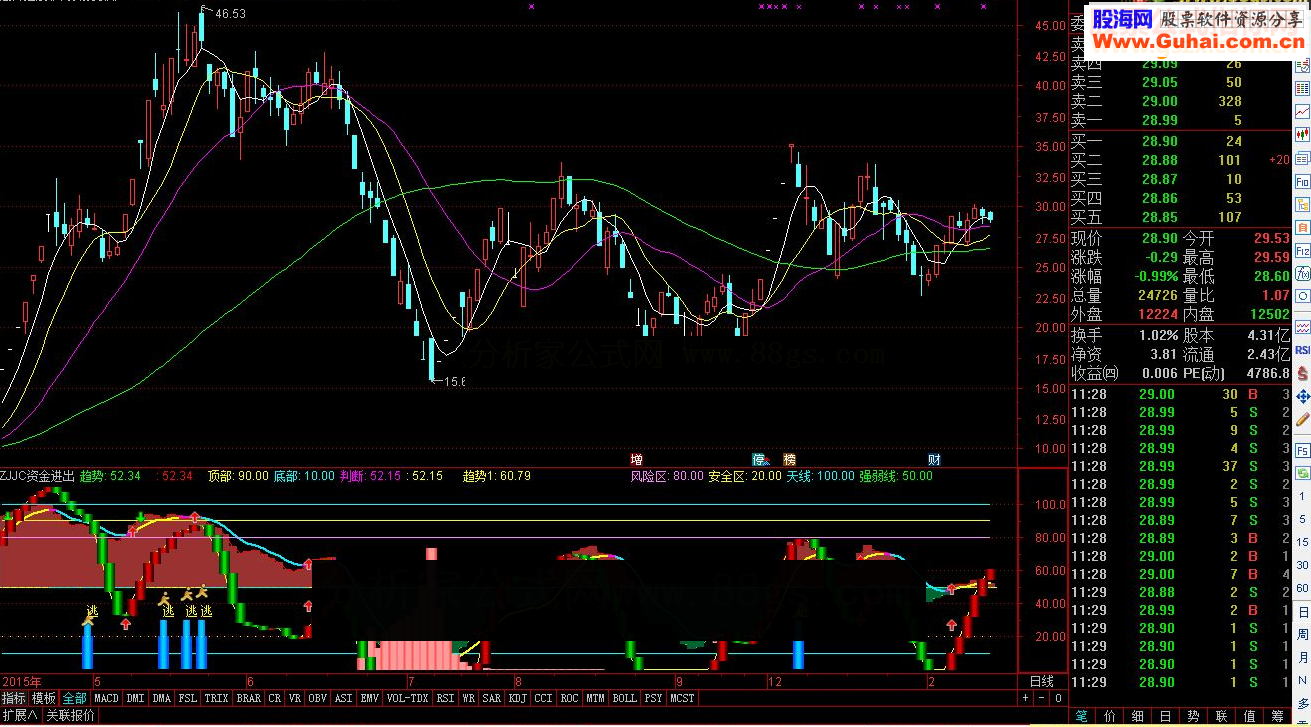Click the small o button beside 日线
Screen dimensions: 1311x727
point(1058,698)
